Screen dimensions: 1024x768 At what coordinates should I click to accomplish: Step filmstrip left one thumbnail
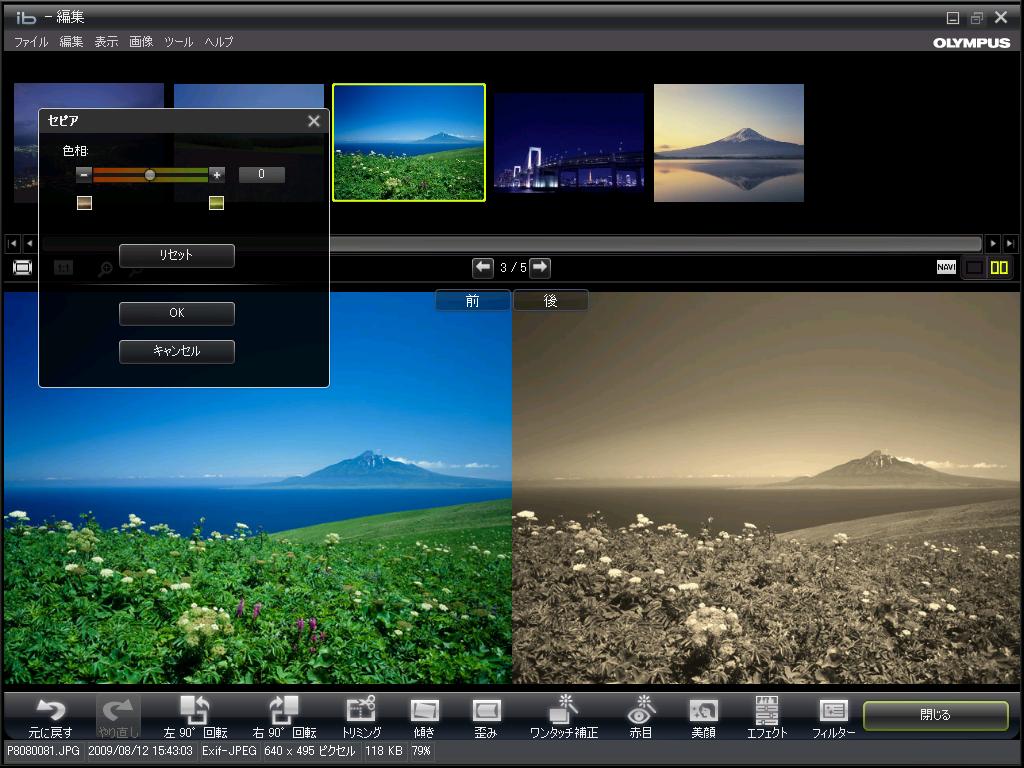coord(29,244)
